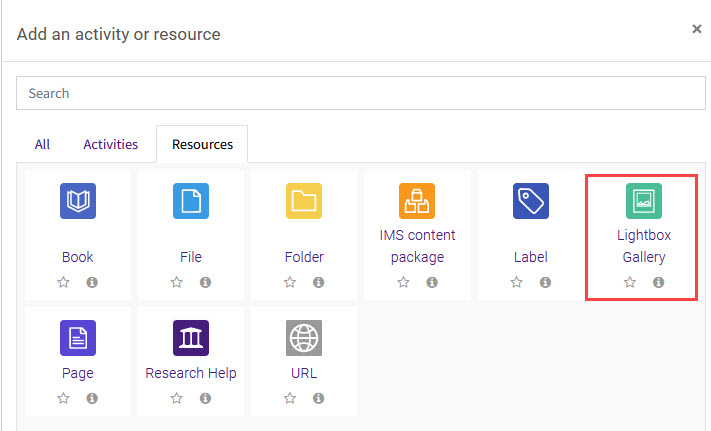711x431 pixels.
Task: Star URL as a favourite
Action: coord(290,398)
